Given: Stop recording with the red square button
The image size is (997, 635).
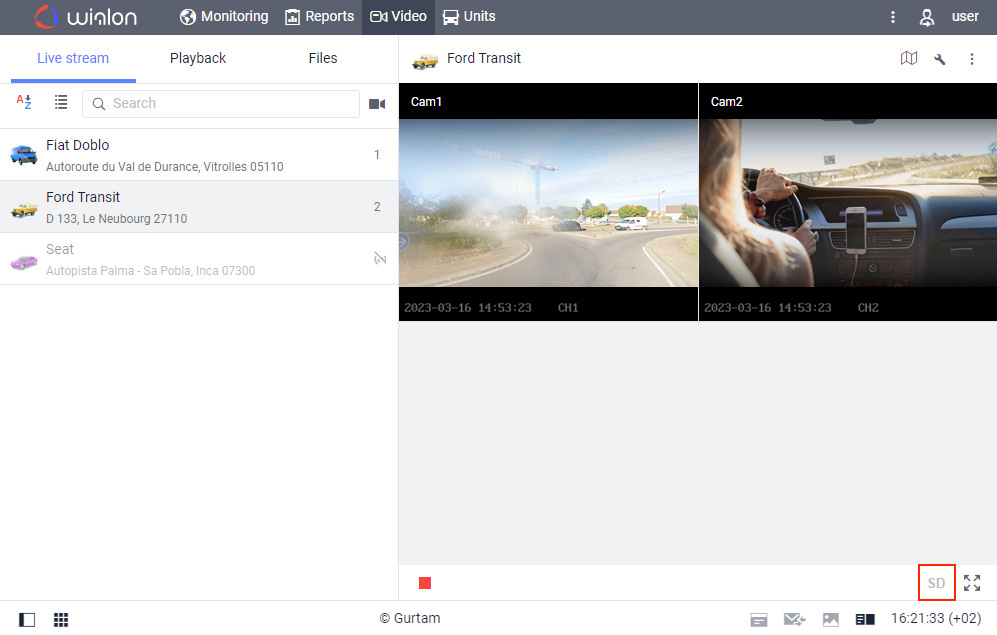Looking at the screenshot, I should pos(425,582).
